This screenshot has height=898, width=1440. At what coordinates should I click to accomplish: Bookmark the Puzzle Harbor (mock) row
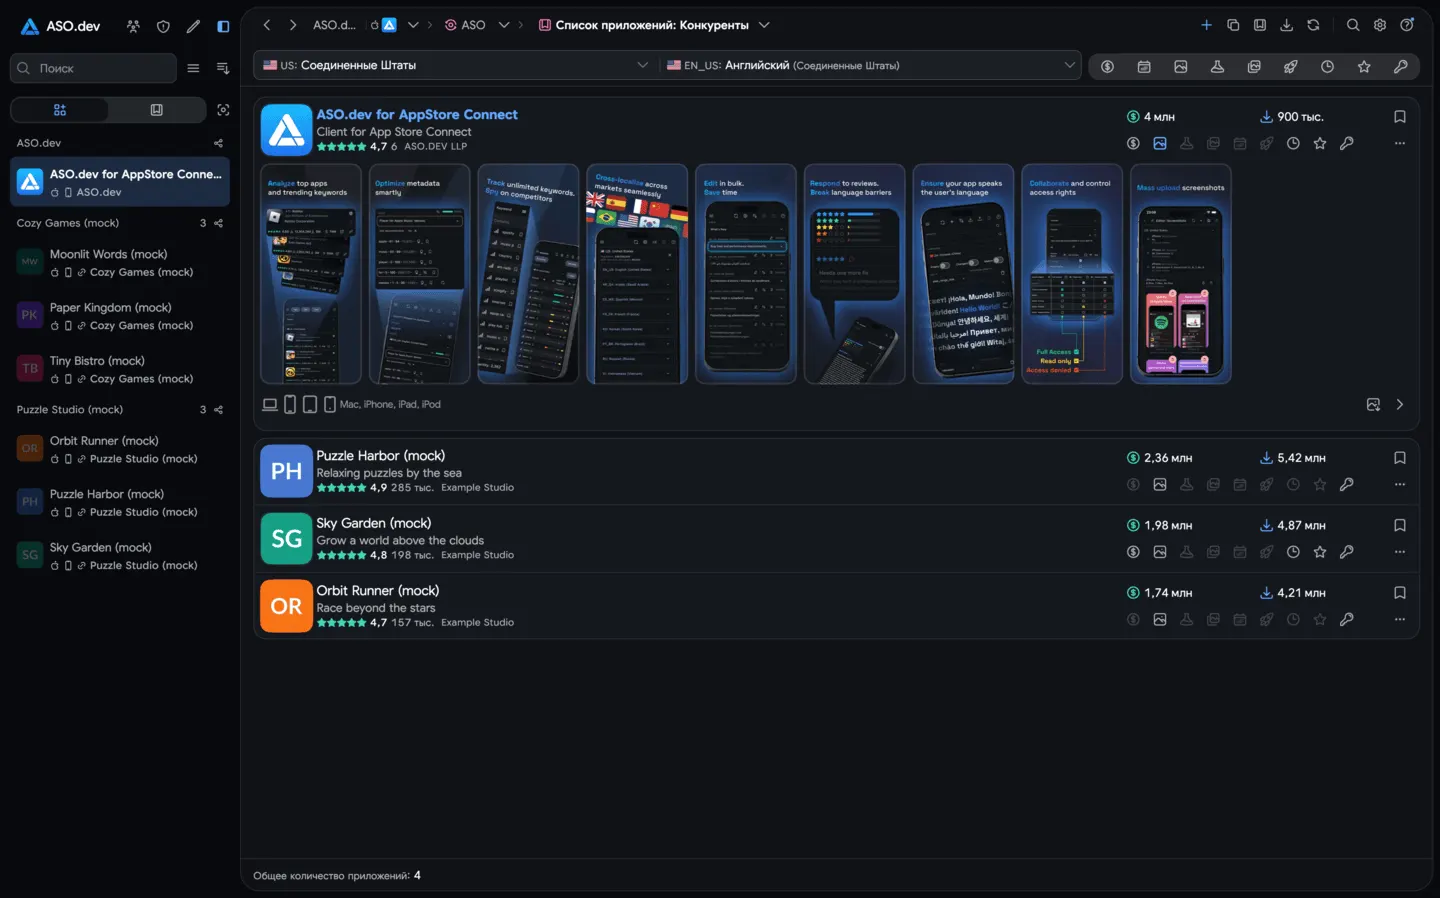click(1400, 458)
